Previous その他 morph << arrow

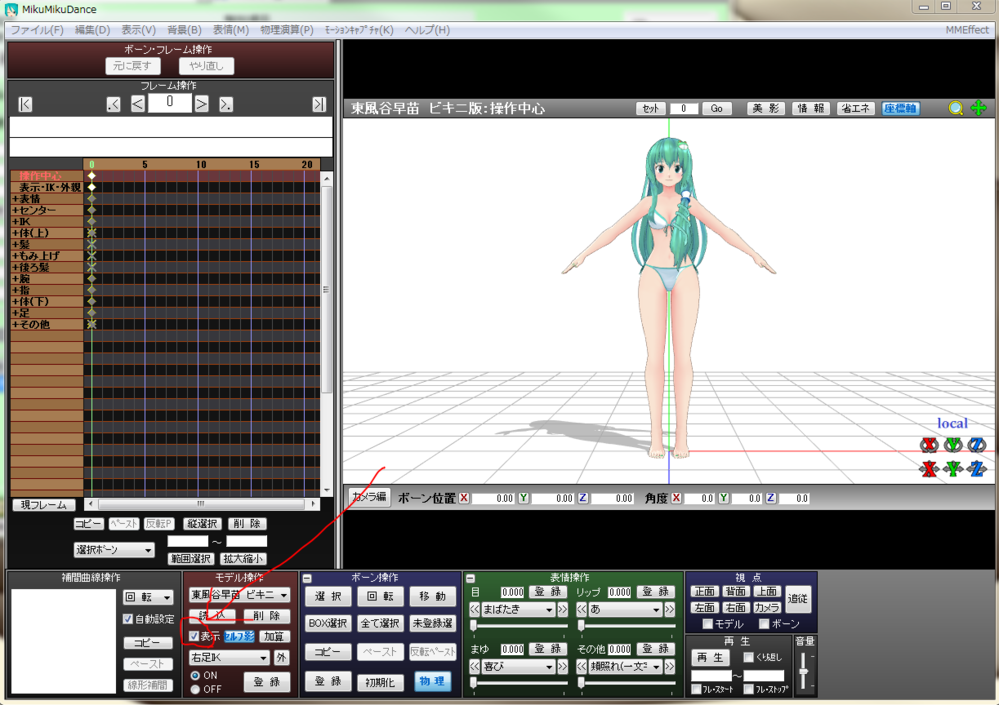coord(582,667)
